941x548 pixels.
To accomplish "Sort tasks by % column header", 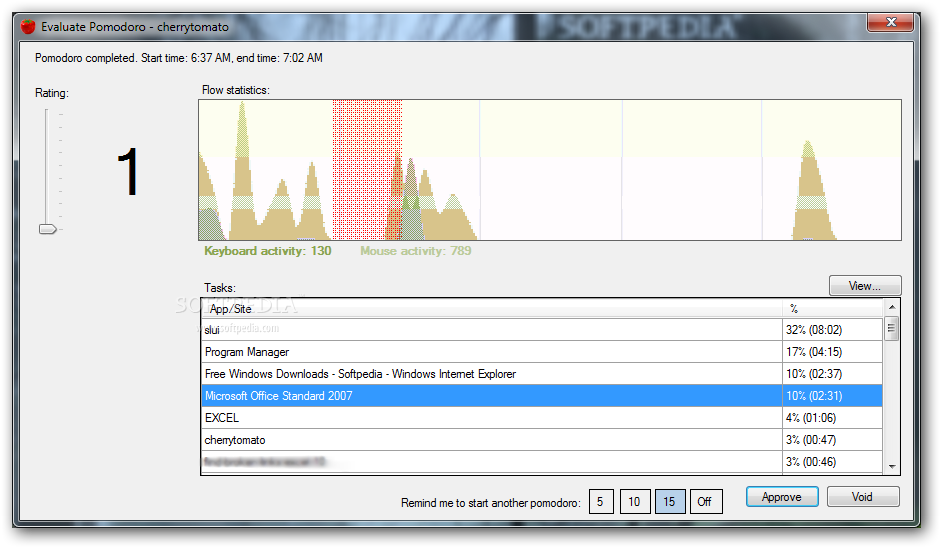I will (833, 309).
